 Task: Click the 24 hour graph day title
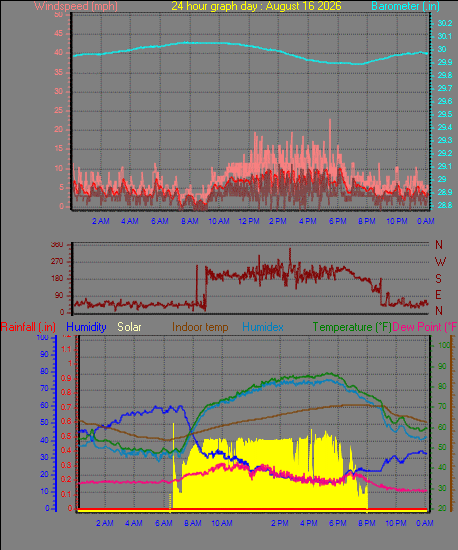(256, 6)
